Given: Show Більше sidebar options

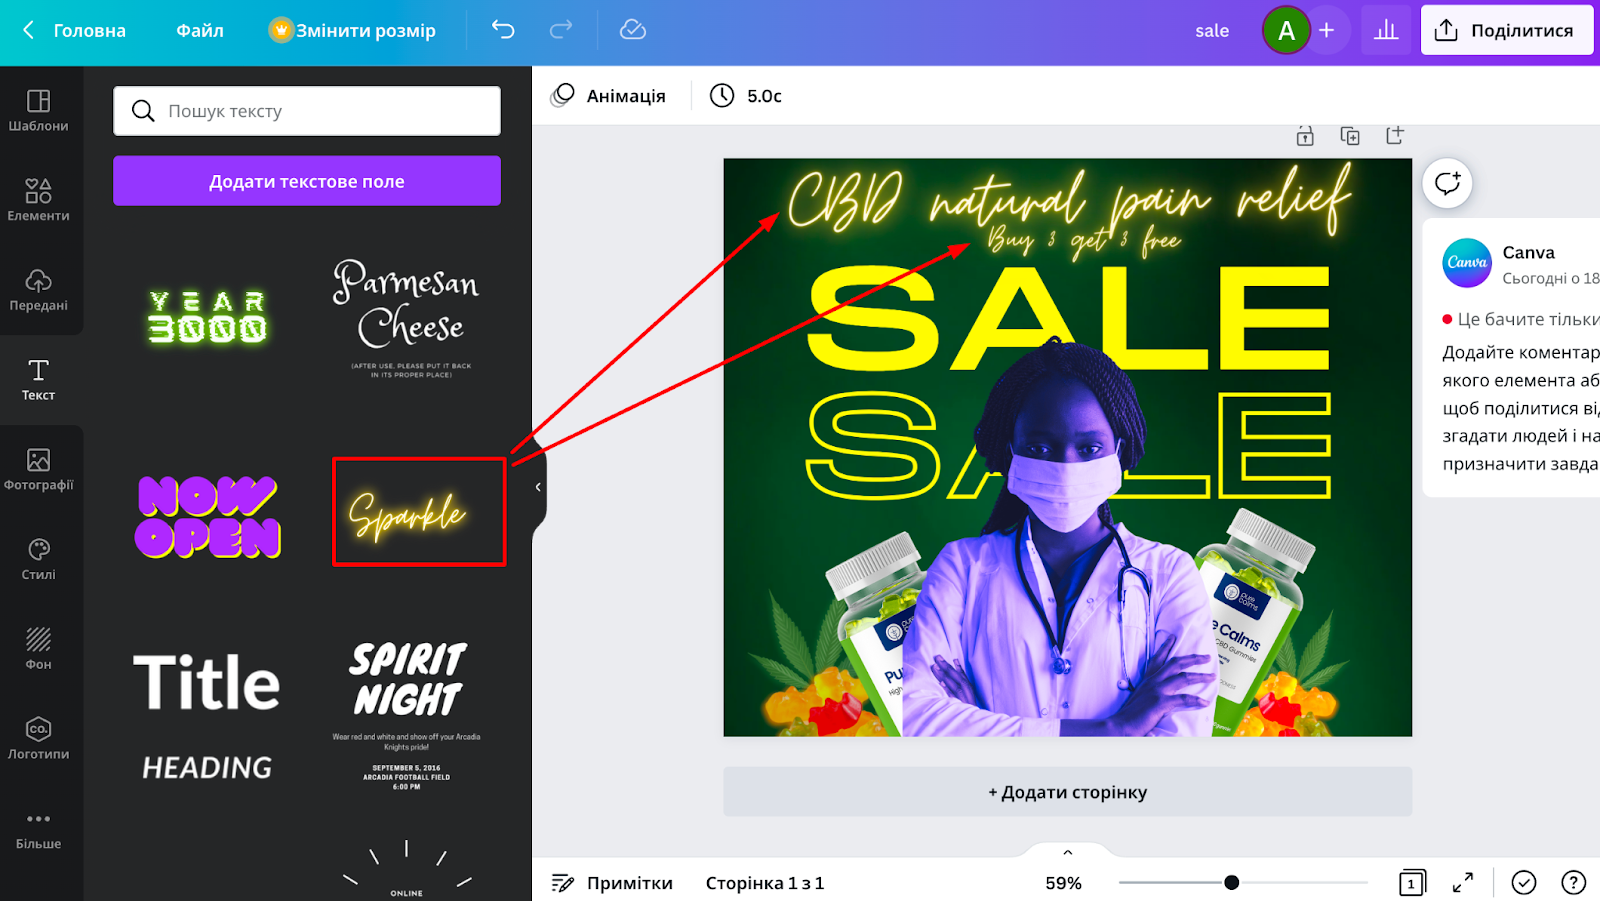Looking at the screenshot, I should coord(39,829).
